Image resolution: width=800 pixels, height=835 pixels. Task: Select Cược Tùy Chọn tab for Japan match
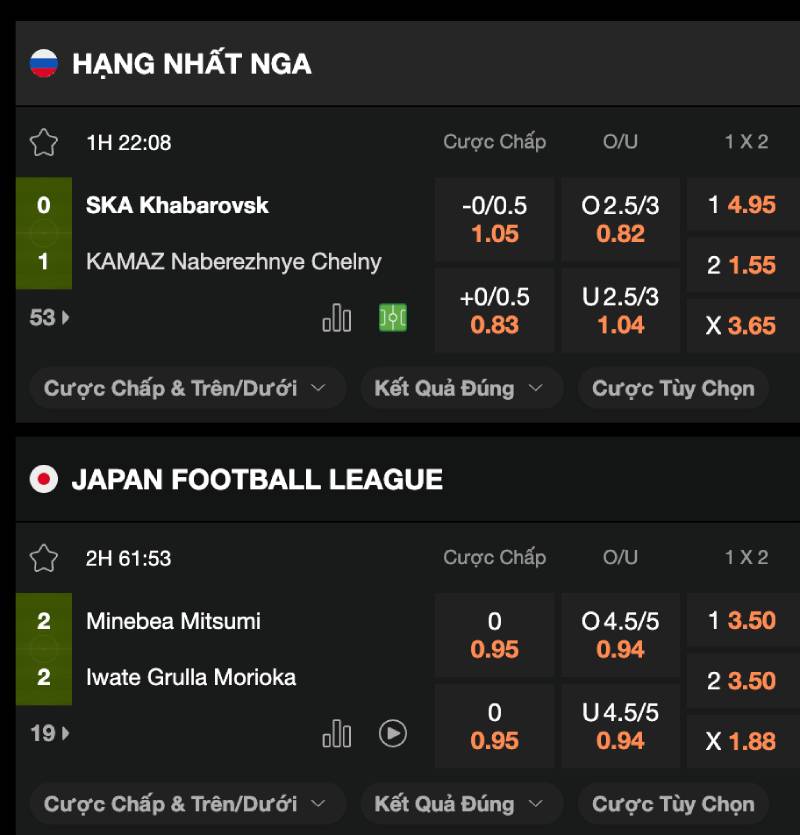click(673, 804)
